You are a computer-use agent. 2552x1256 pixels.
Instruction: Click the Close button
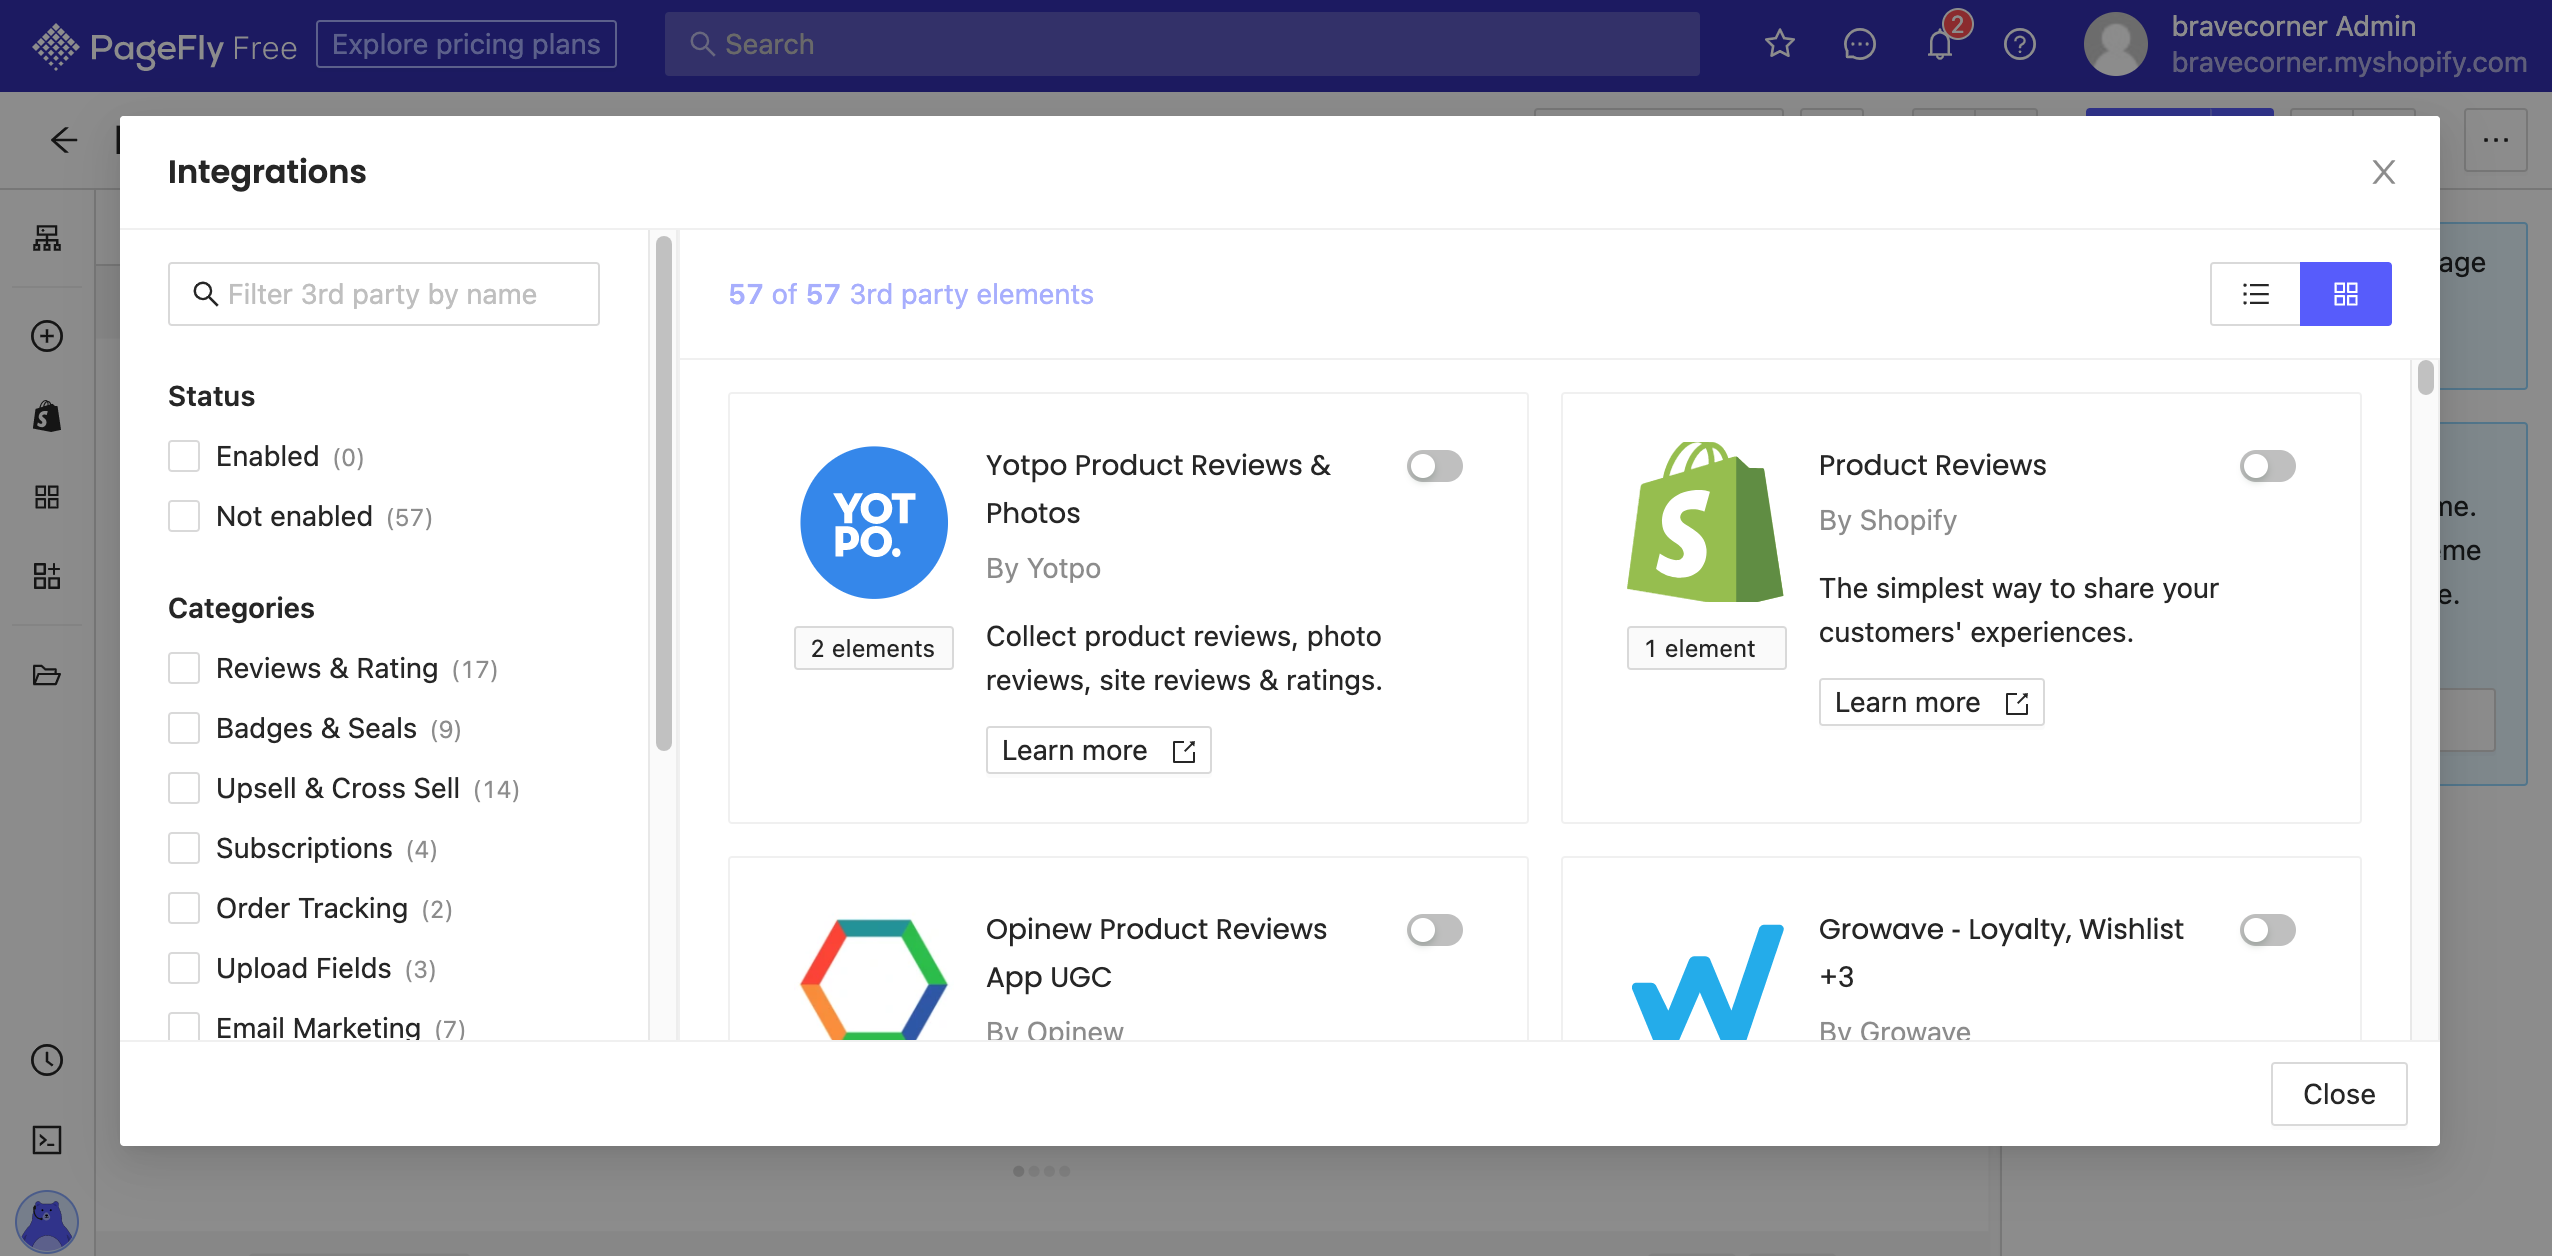pyautogui.click(x=2339, y=1094)
